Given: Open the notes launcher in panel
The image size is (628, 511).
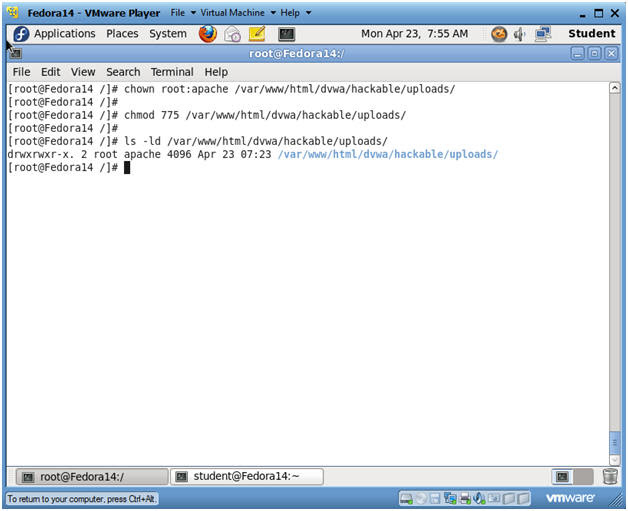Looking at the screenshot, I should [257, 34].
